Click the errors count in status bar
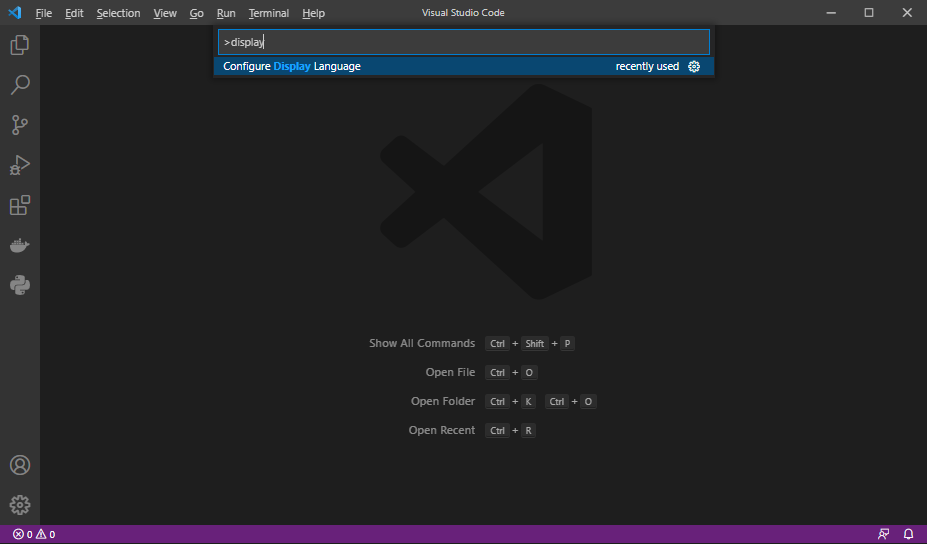 22,535
